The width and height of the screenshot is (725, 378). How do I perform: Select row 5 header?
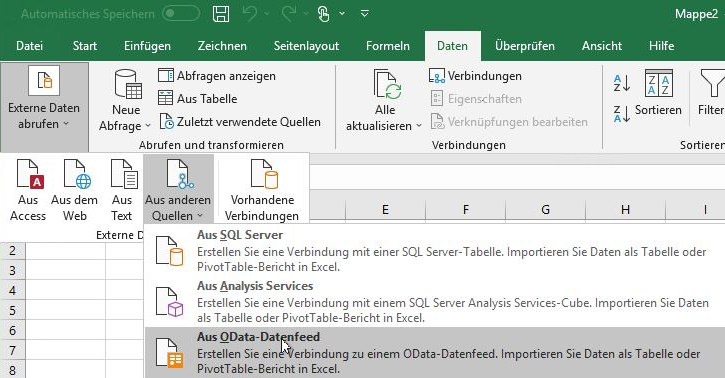click(x=12, y=311)
